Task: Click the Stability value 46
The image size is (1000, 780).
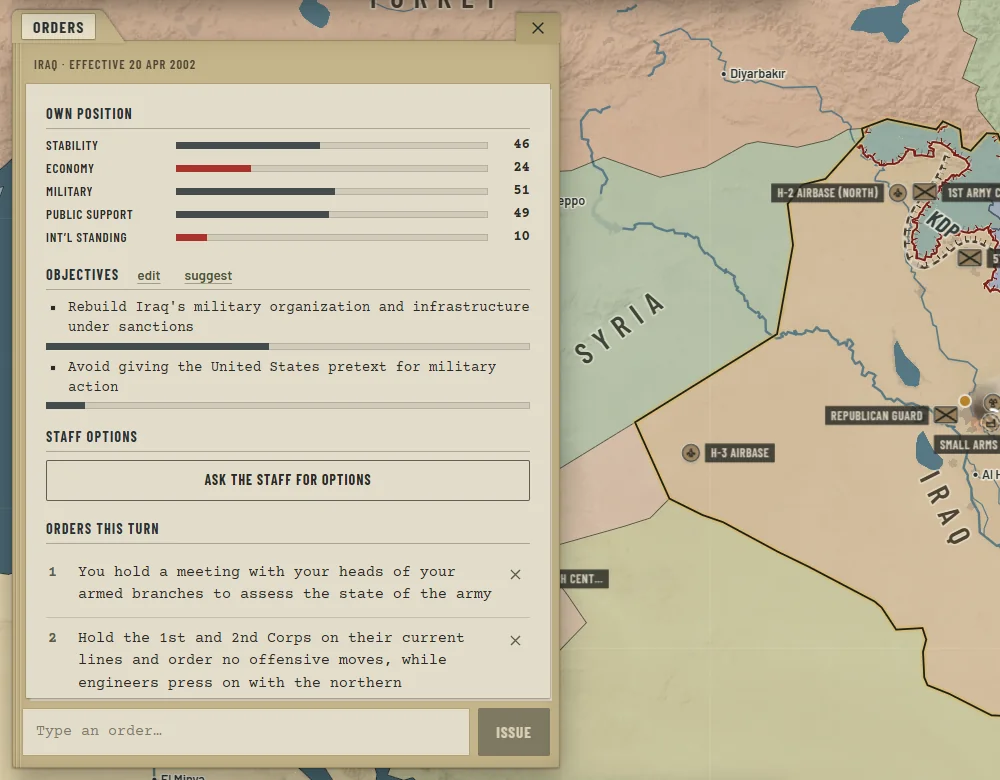Action: [x=521, y=144]
